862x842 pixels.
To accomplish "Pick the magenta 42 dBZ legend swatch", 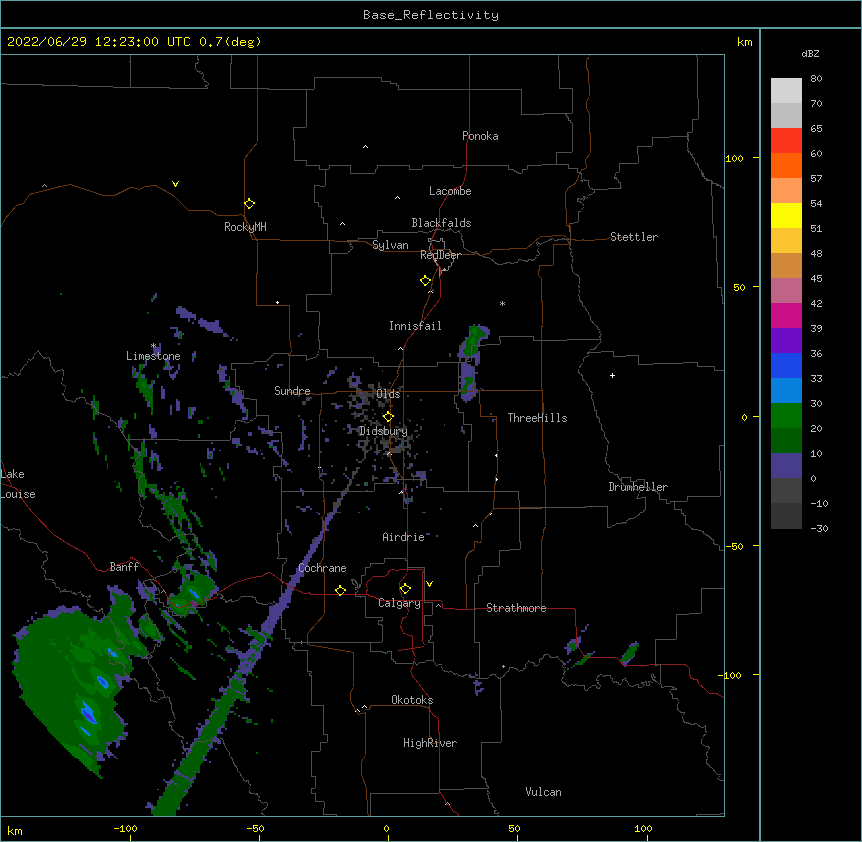I will coord(786,315).
